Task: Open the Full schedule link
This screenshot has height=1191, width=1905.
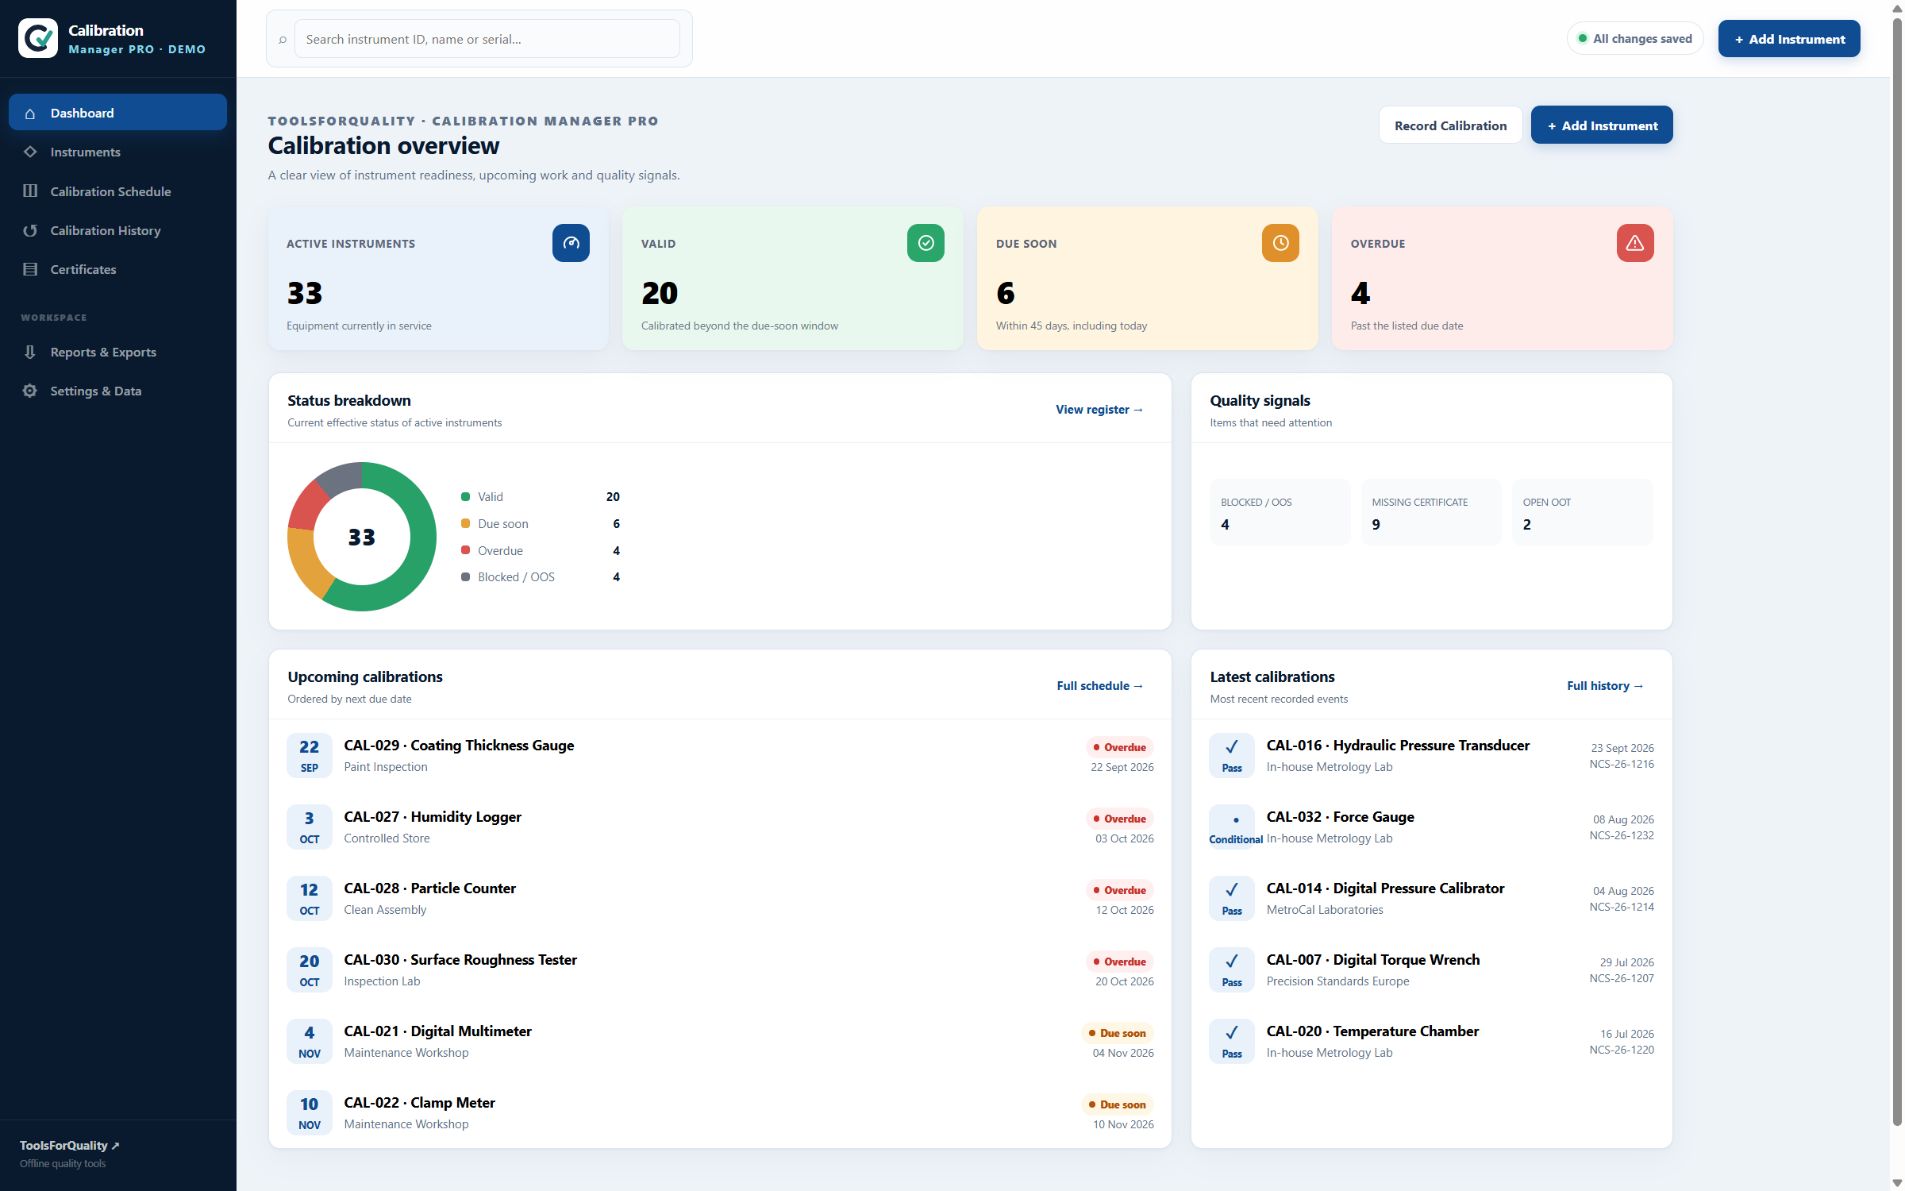Action: coord(1100,686)
